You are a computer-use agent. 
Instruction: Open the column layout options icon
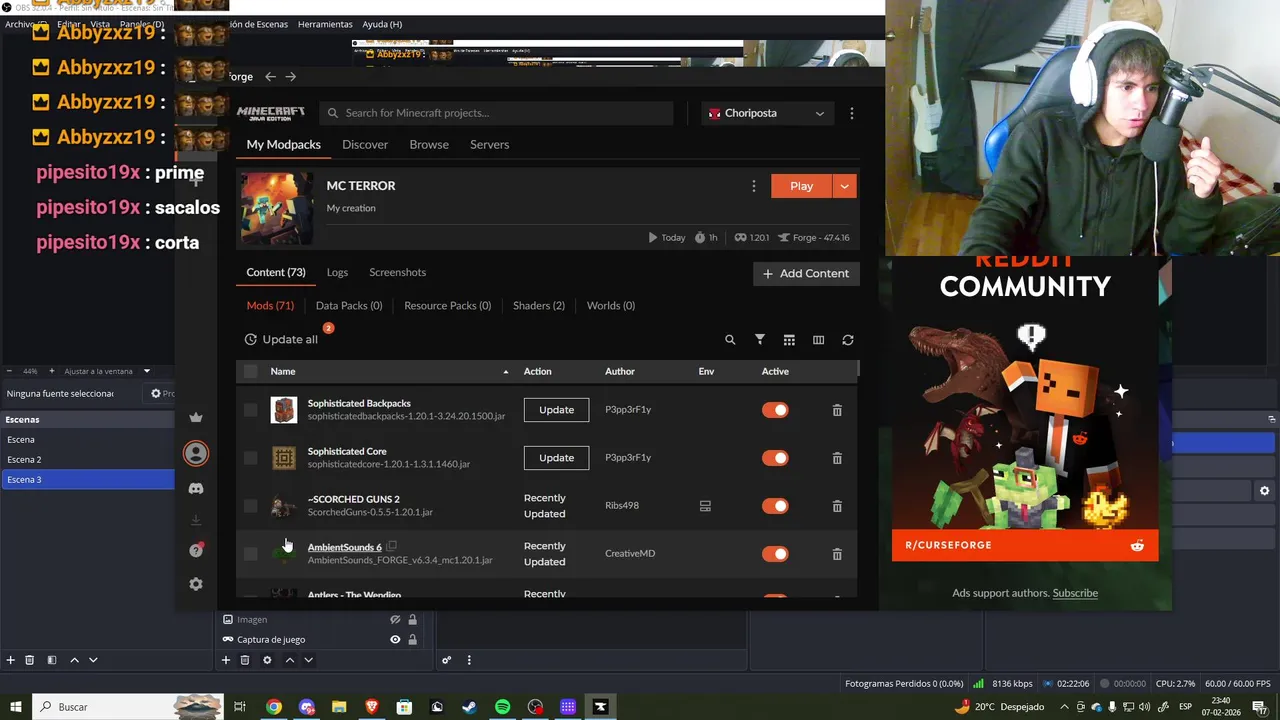coord(818,340)
